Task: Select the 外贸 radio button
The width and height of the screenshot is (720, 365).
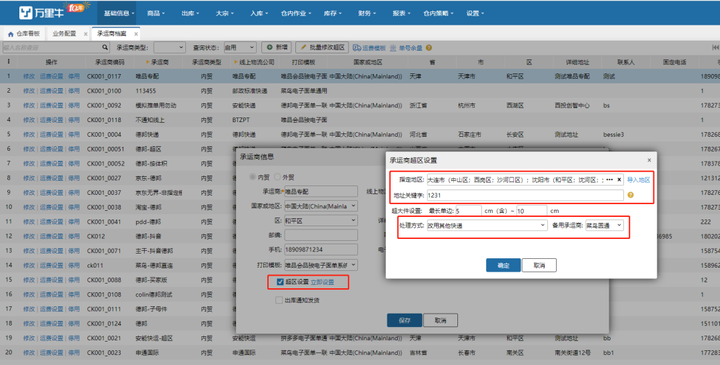Action: coord(277,177)
